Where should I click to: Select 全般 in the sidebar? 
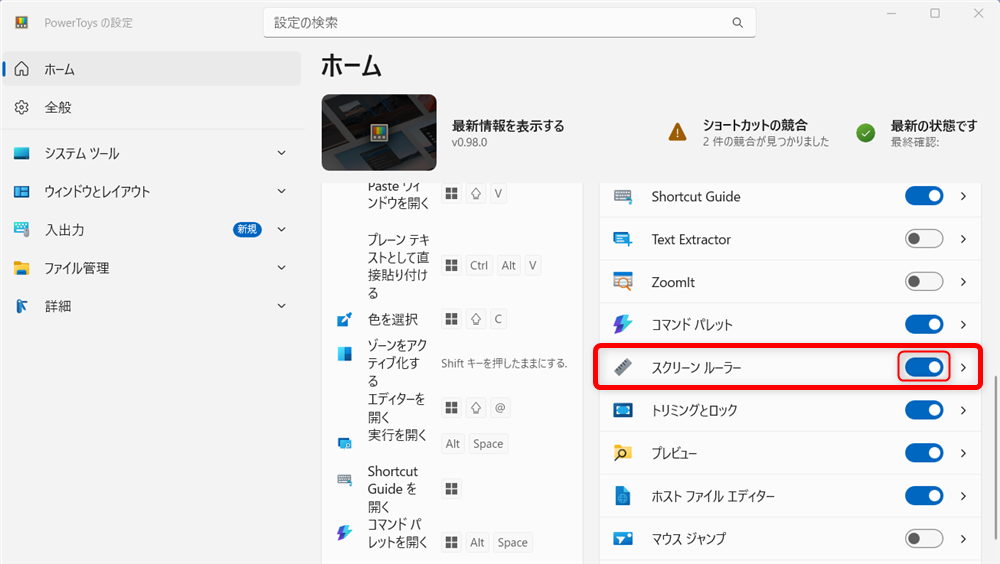[152, 107]
